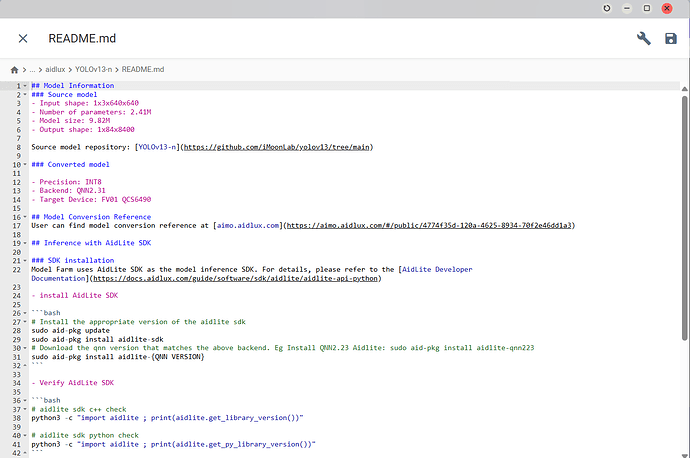The image size is (690, 458).
Task: Select README.md in the breadcrumb path
Action: click(143, 70)
